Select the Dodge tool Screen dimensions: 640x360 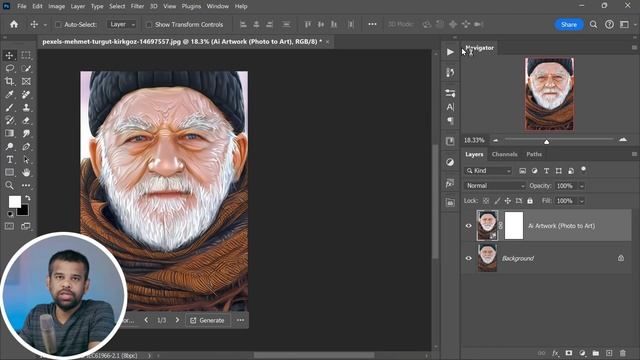tap(9, 147)
